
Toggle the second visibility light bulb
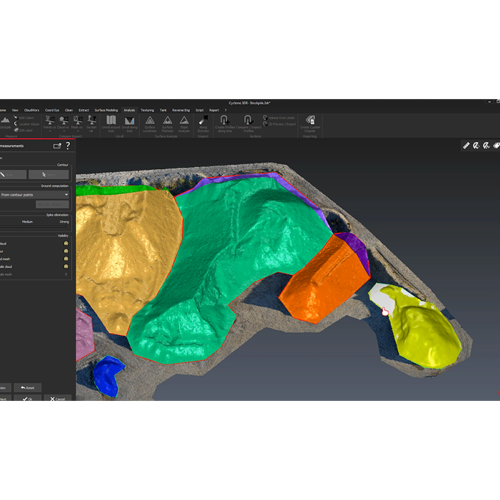pyautogui.click(x=66, y=251)
